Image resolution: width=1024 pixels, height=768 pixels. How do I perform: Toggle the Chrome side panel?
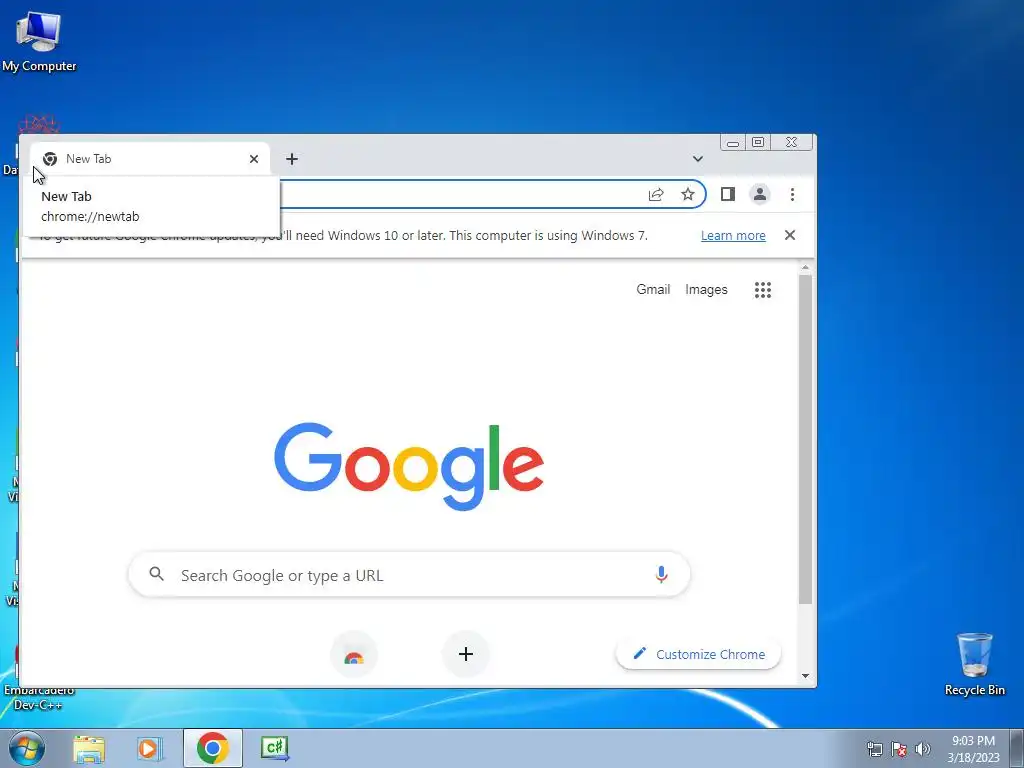(728, 194)
